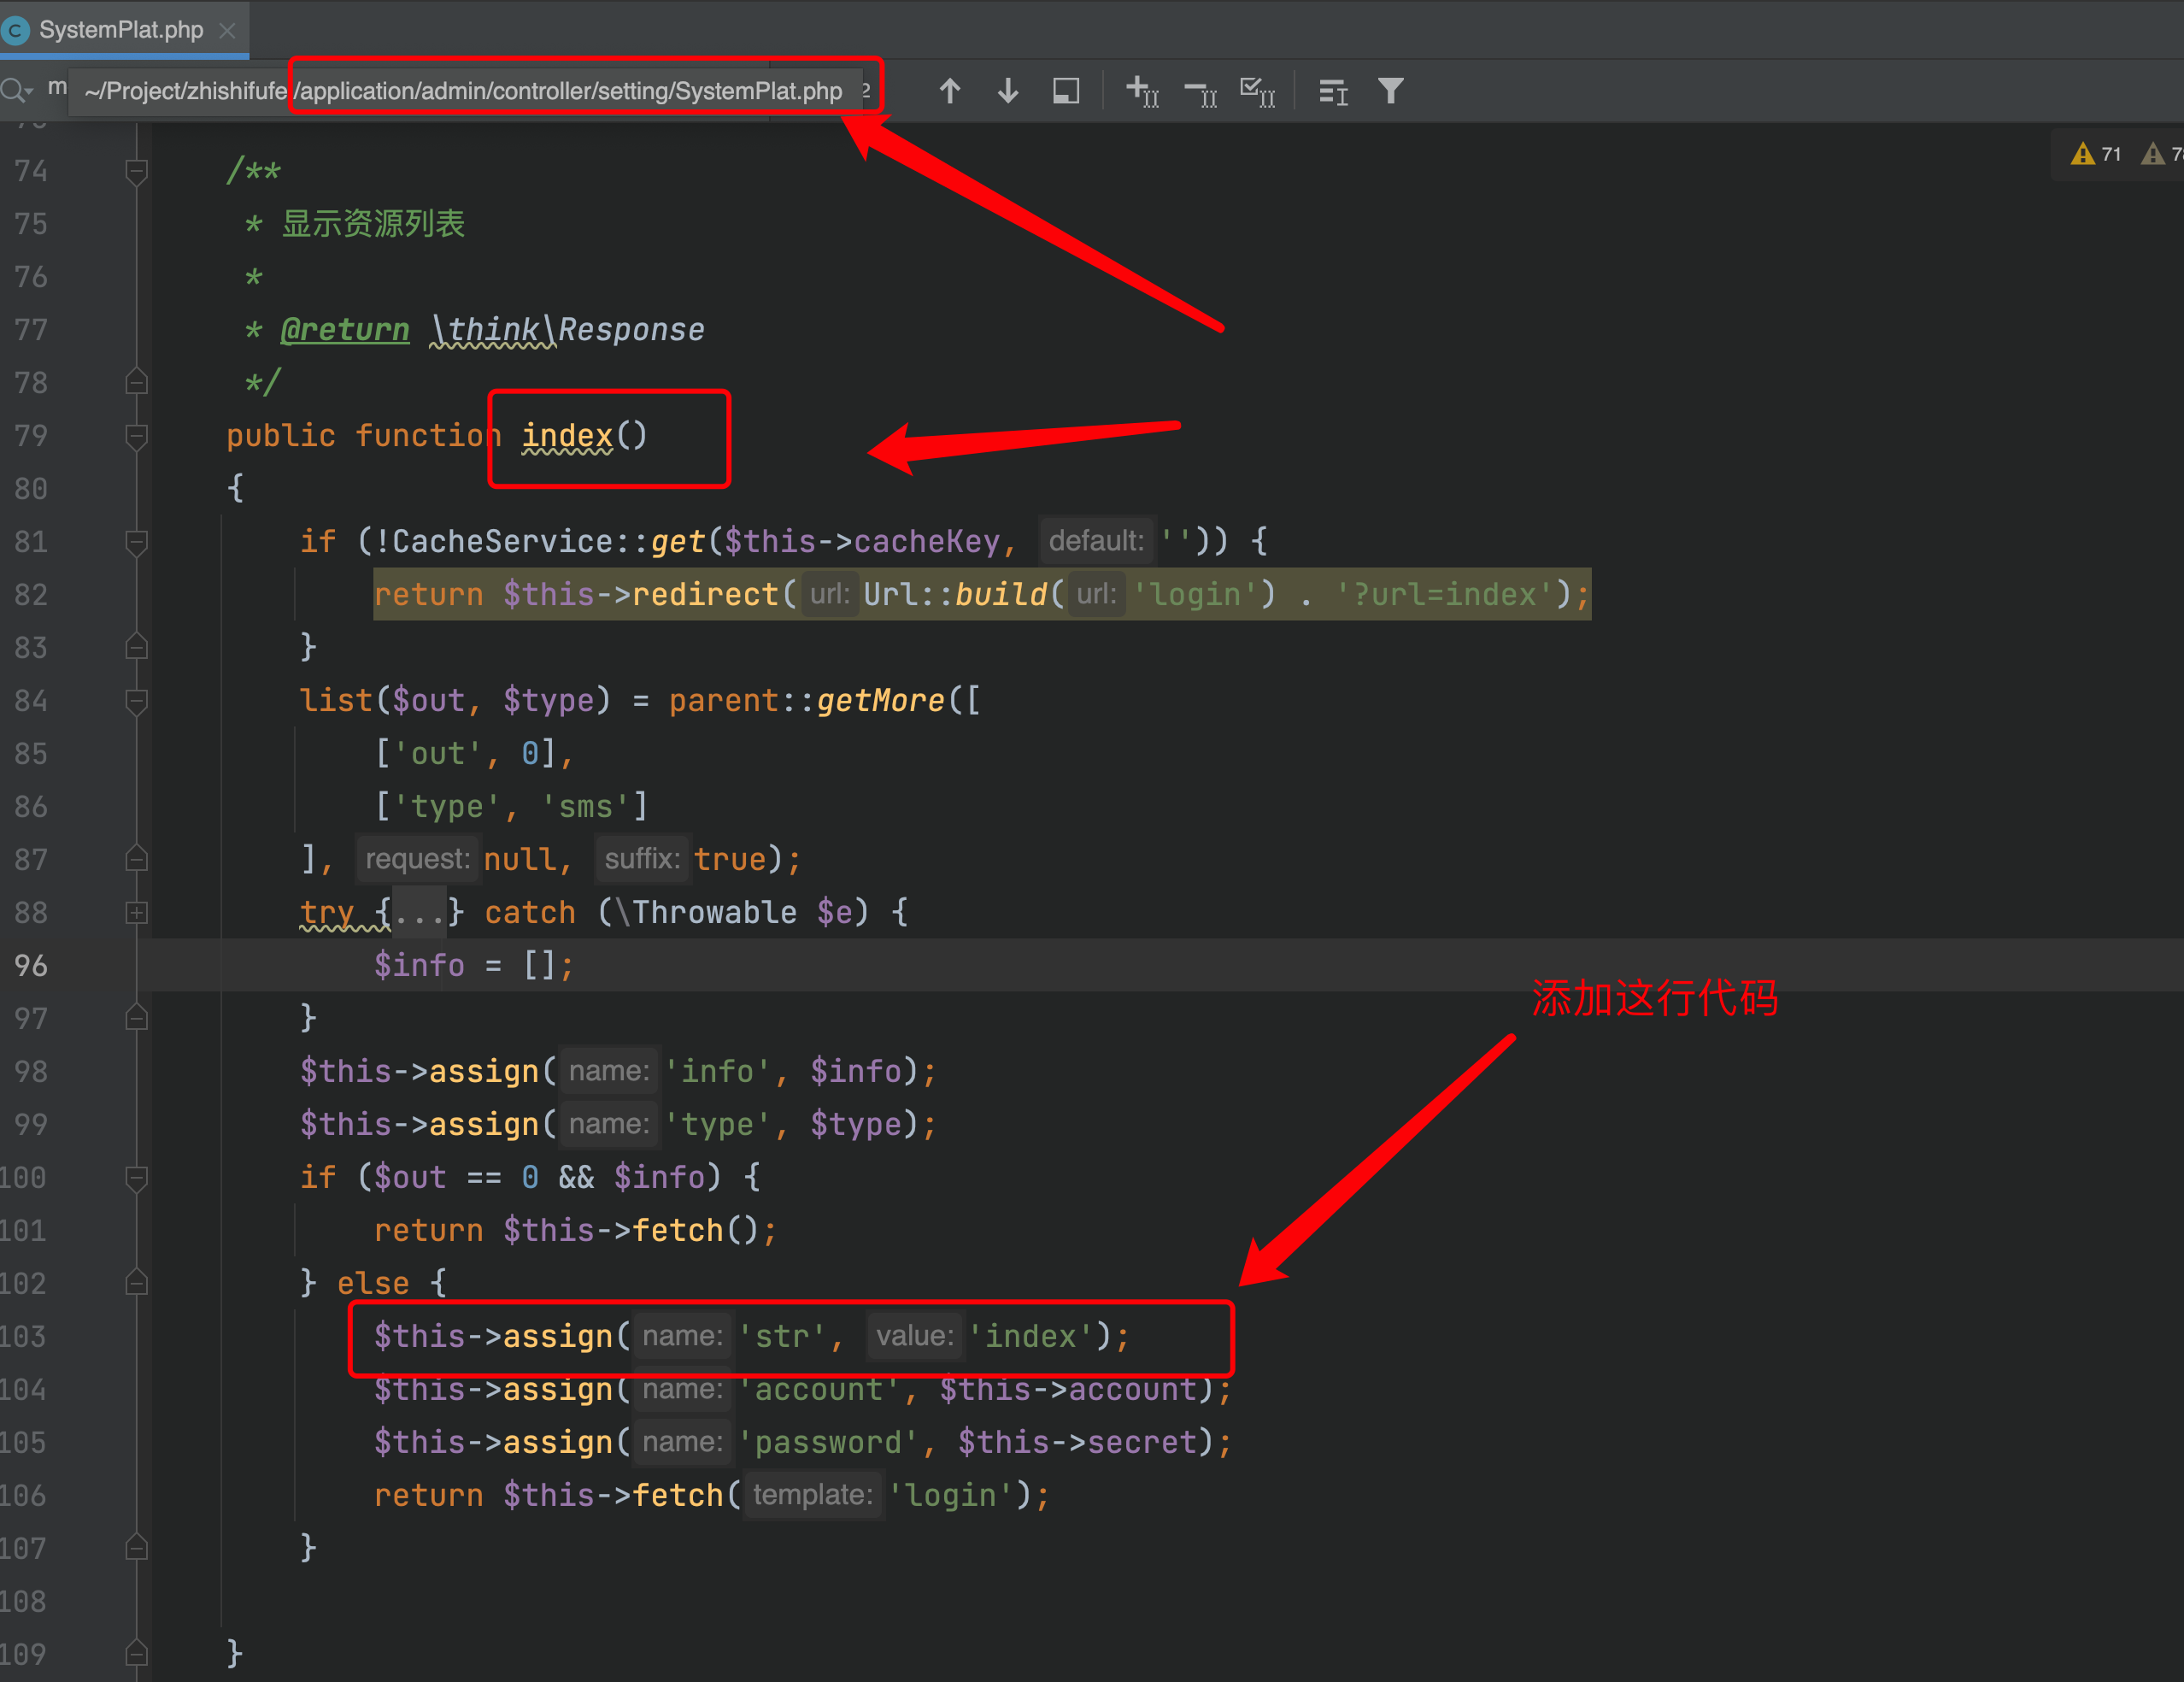Click CacheService class name on line 81
Screen dimensions: 2184x1682
(503, 541)
